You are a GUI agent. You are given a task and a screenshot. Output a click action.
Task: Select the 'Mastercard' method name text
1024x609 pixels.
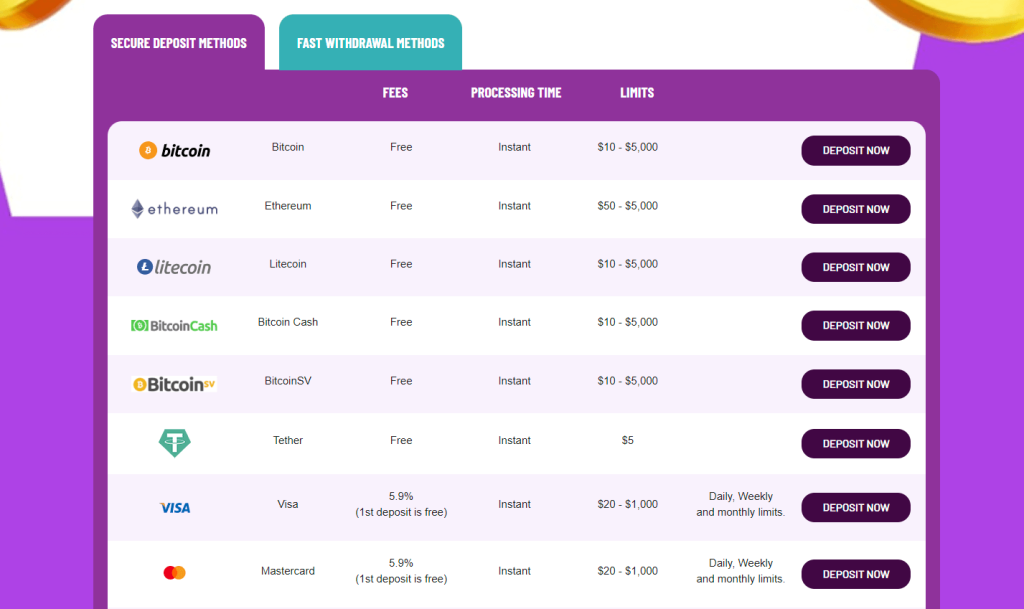coord(288,570)
